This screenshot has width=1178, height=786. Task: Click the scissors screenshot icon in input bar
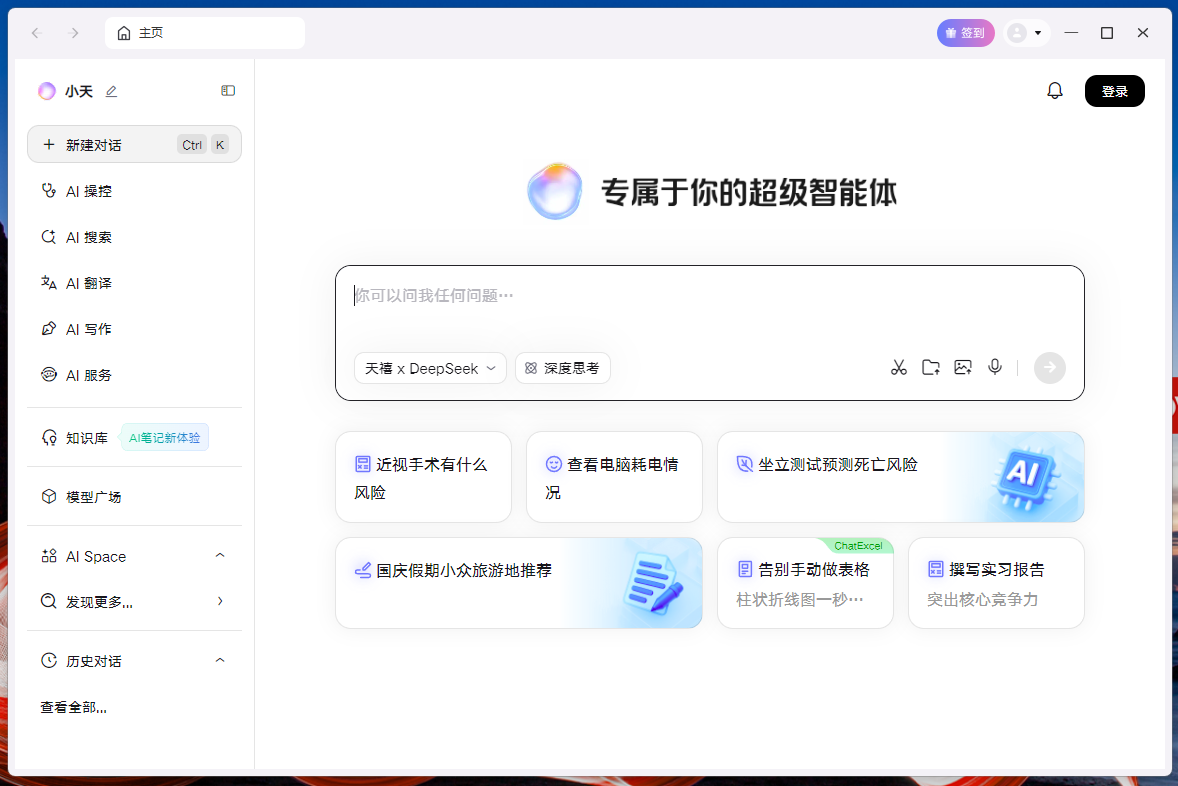[899, 367]
